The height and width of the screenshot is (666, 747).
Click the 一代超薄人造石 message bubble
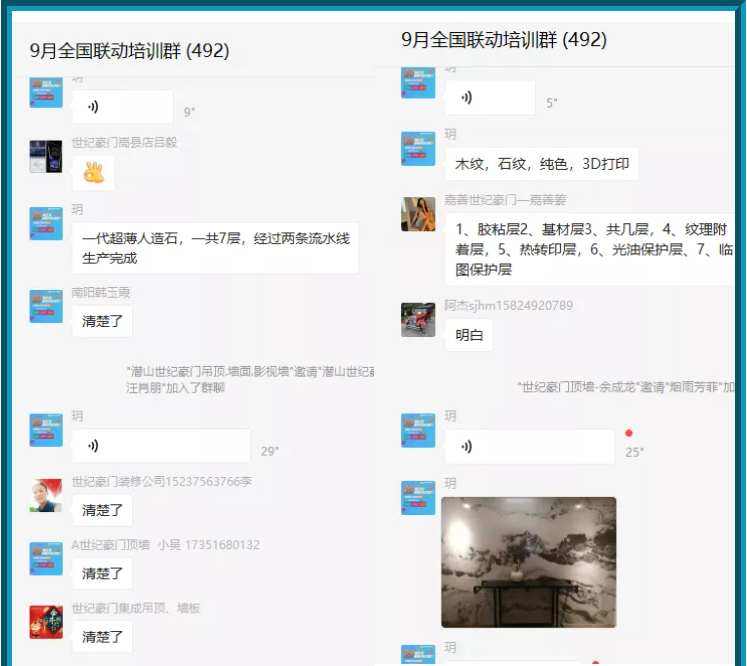click(214, 248)
